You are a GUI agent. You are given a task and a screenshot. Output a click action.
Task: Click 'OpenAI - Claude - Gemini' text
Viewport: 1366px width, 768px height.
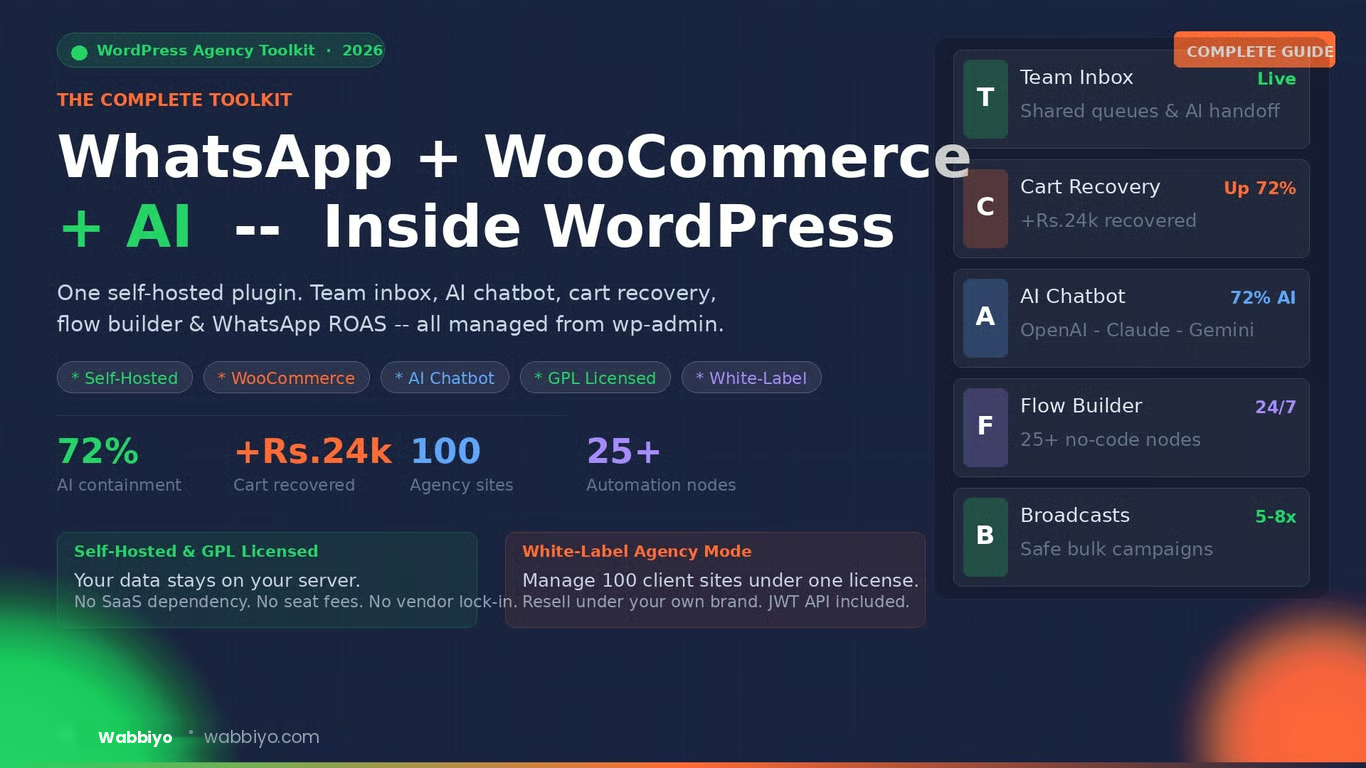click(x=1137, y=330)
